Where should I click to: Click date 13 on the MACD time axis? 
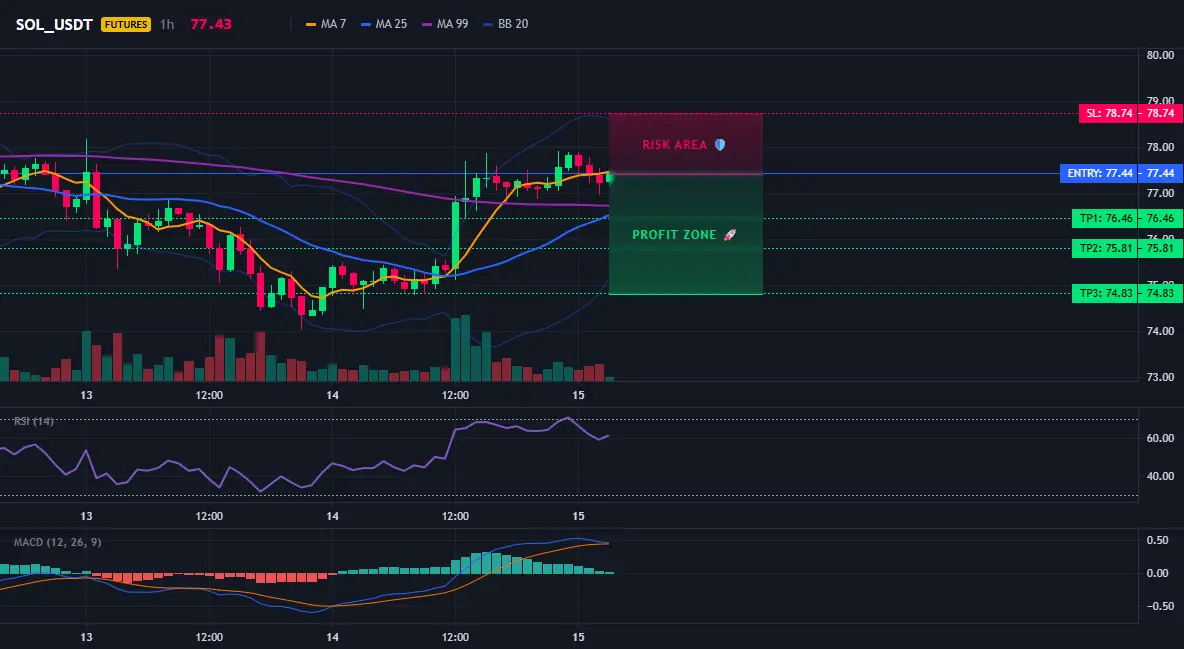pyautogui.click(x=86, y=637)
